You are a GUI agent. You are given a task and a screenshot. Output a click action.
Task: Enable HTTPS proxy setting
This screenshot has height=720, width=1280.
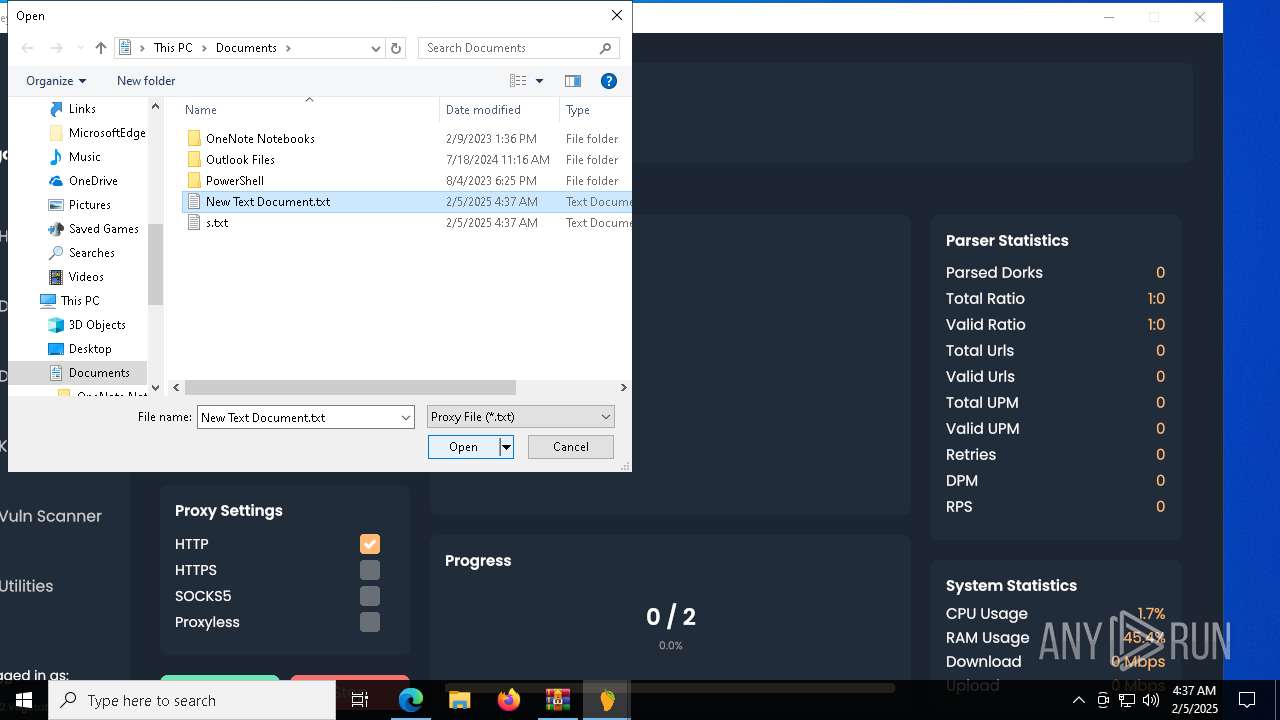tap(370, 570)
